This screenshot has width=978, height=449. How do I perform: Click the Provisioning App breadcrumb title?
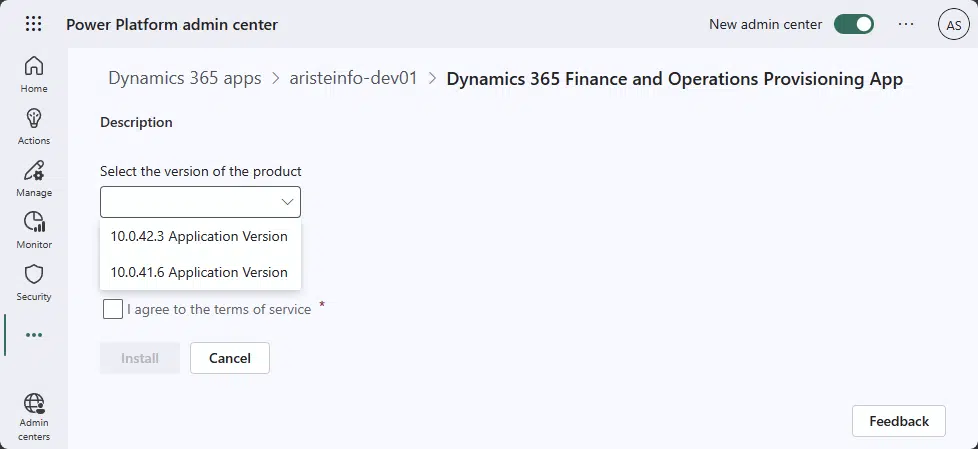point(675,79)
